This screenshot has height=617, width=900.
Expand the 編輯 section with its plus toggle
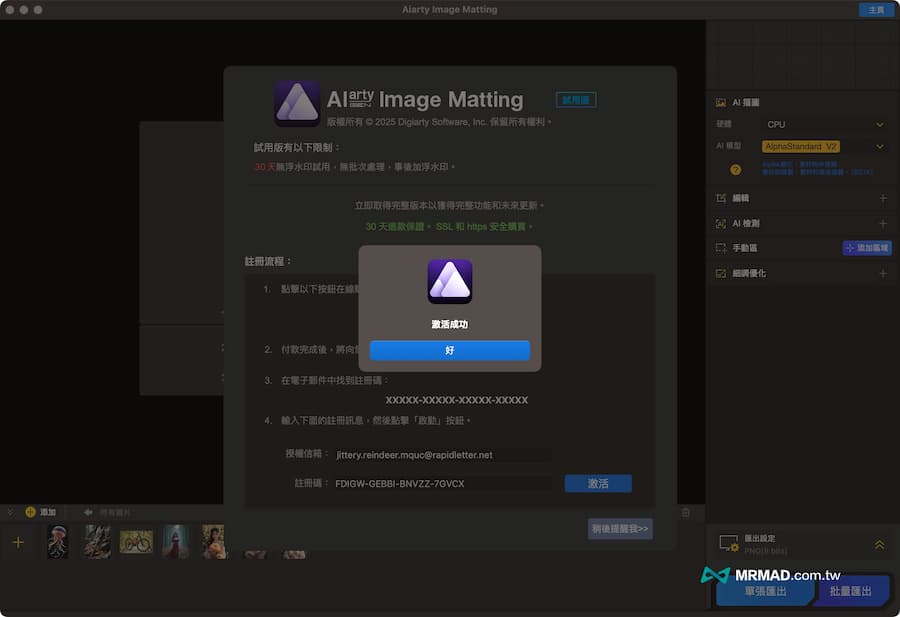[x=882, y=197]
